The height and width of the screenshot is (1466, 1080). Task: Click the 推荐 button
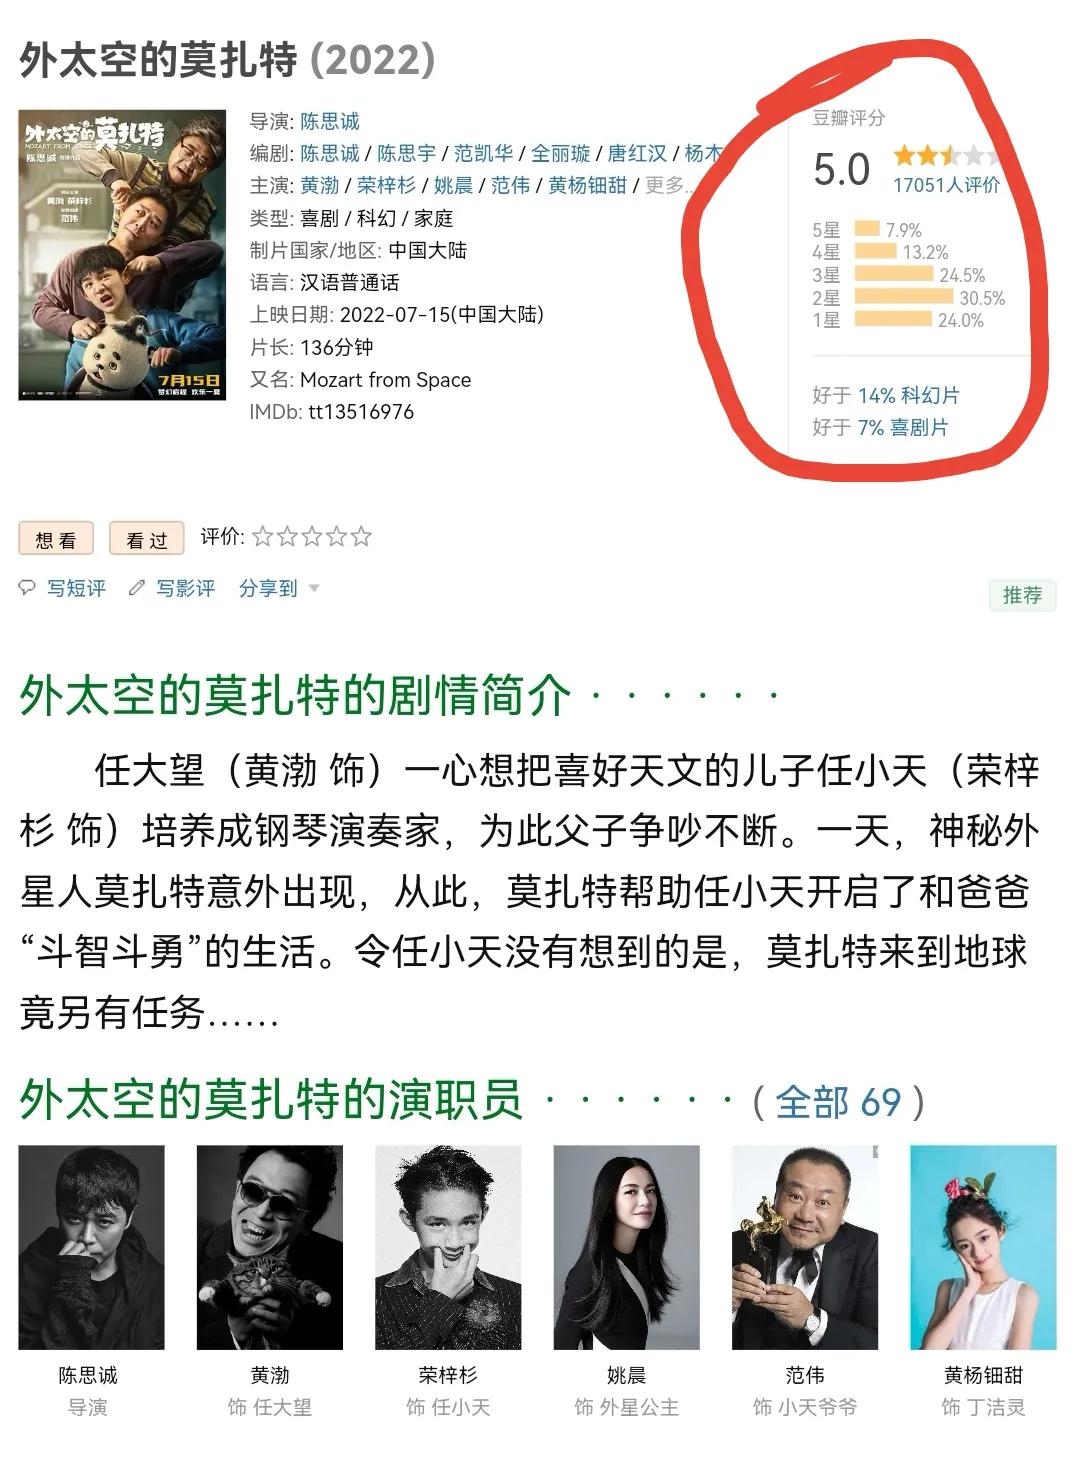[x=1022, y=595]
